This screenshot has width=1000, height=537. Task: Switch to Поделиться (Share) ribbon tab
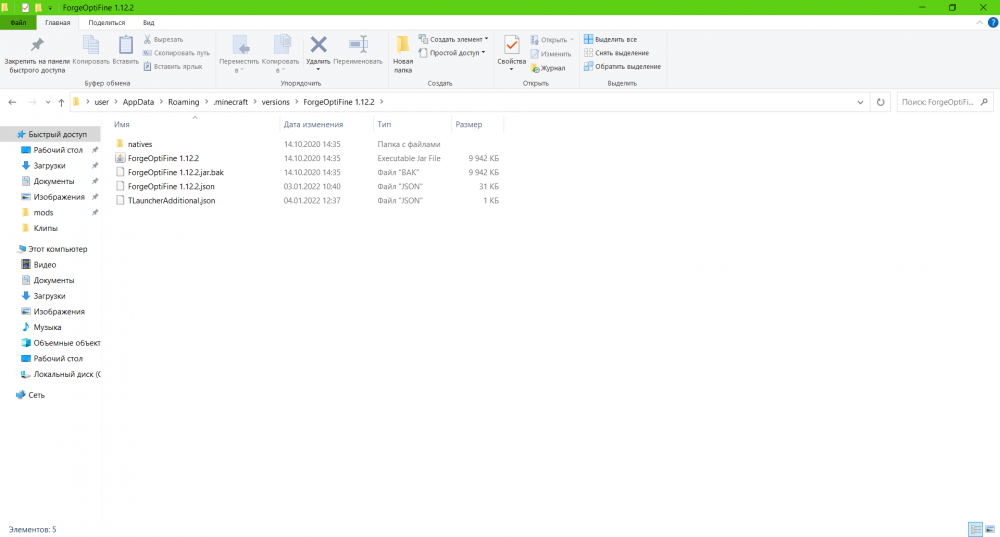coord(107,23)
